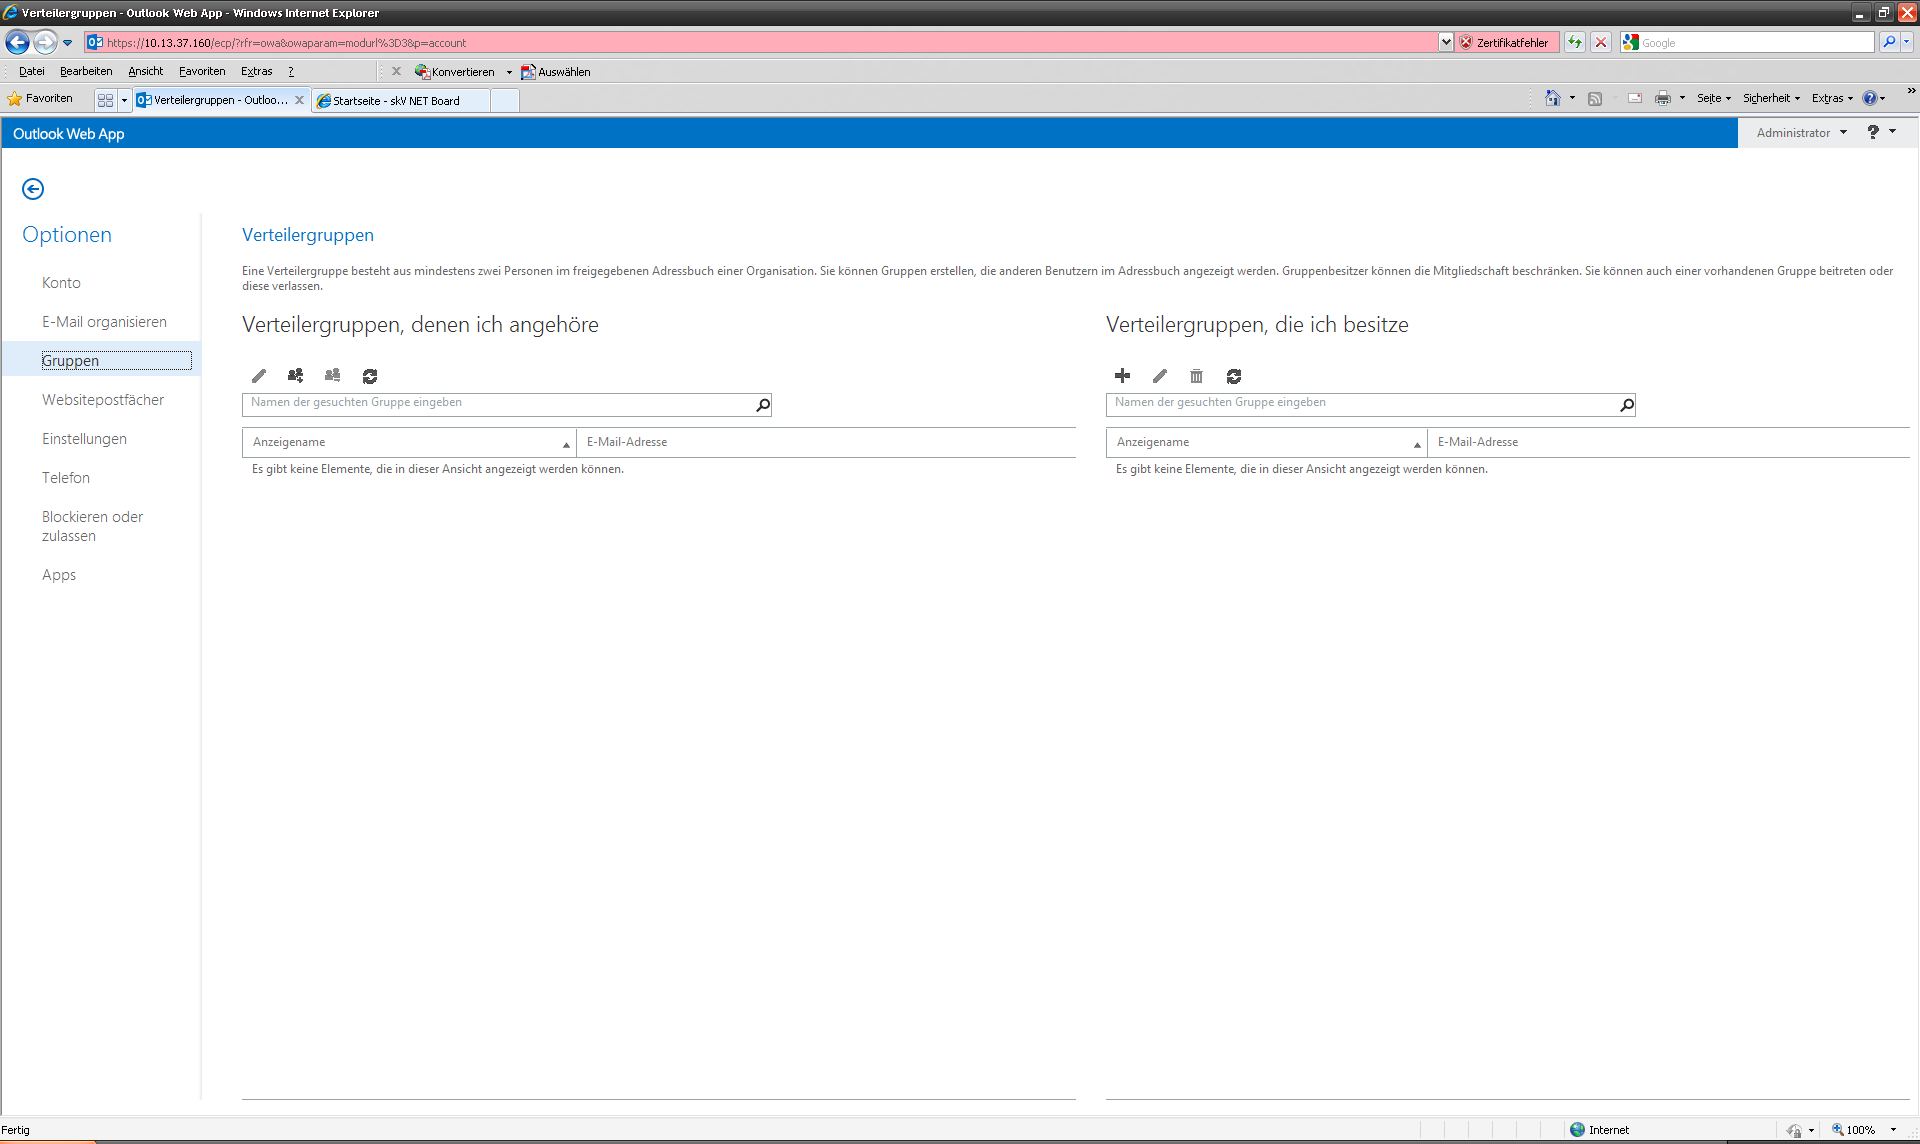Open the zoom level 100% dropdown

(1893, 1130)
